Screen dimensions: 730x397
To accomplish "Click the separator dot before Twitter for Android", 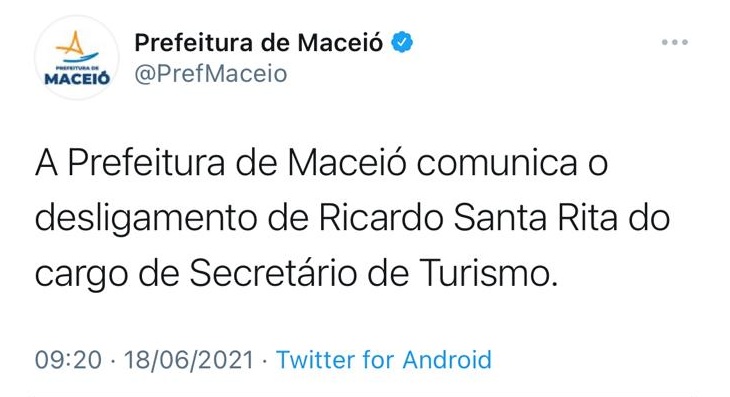I will (x=265, y=361).
